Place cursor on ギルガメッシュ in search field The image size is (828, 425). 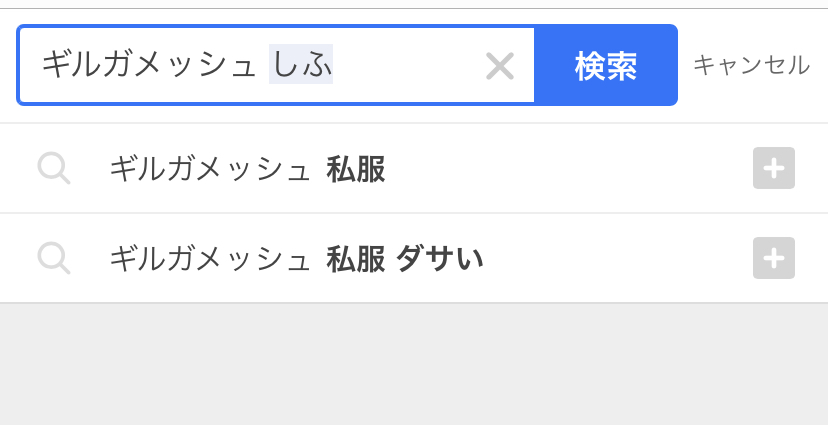point(148,66)
